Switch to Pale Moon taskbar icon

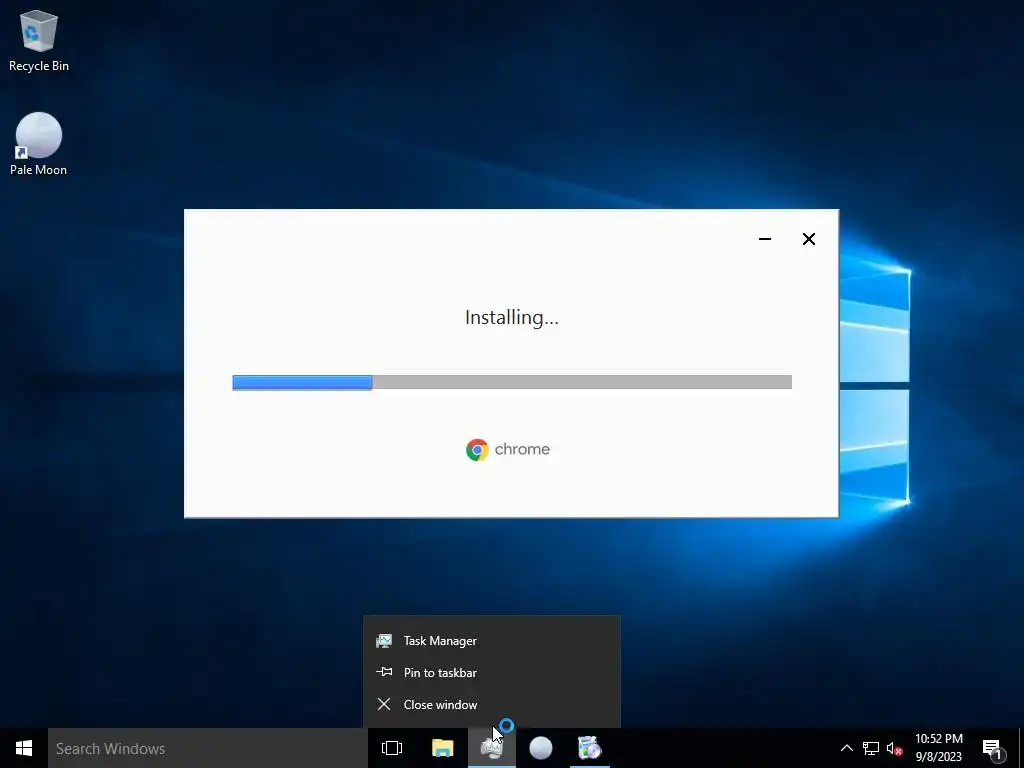[541, 748]
